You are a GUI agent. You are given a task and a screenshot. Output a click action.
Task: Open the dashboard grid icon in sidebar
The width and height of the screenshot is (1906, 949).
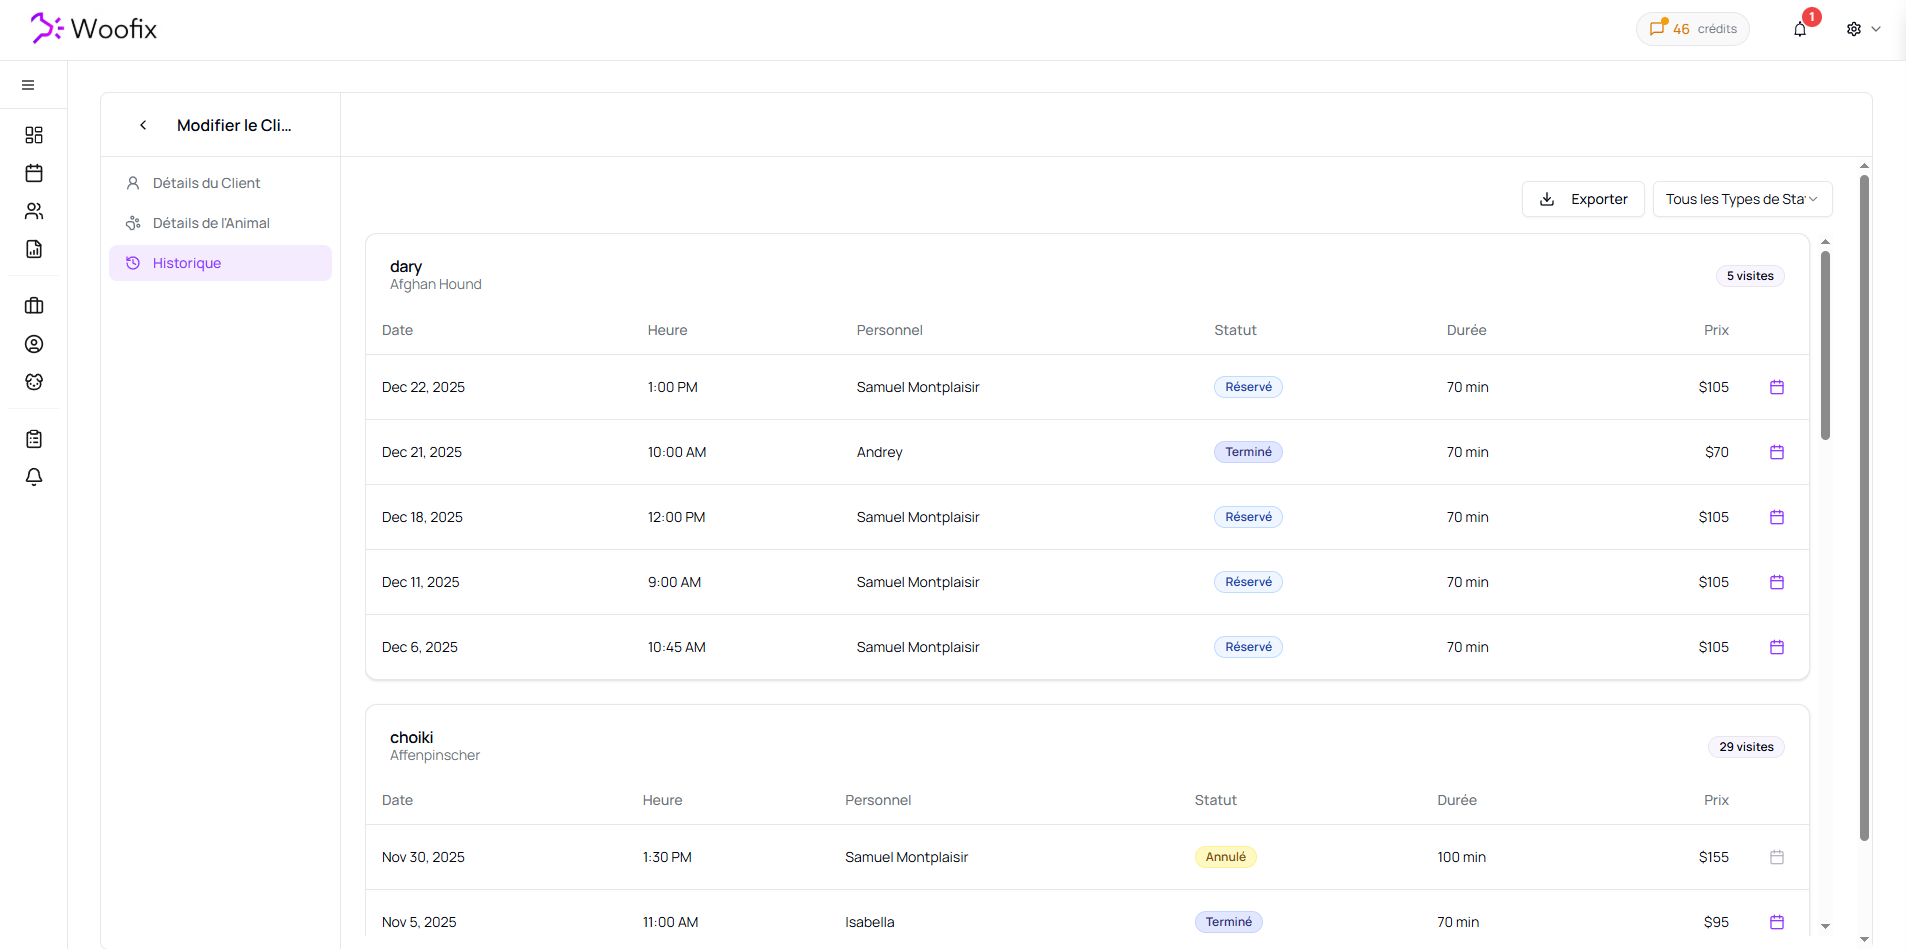click(x=34, y=135)
